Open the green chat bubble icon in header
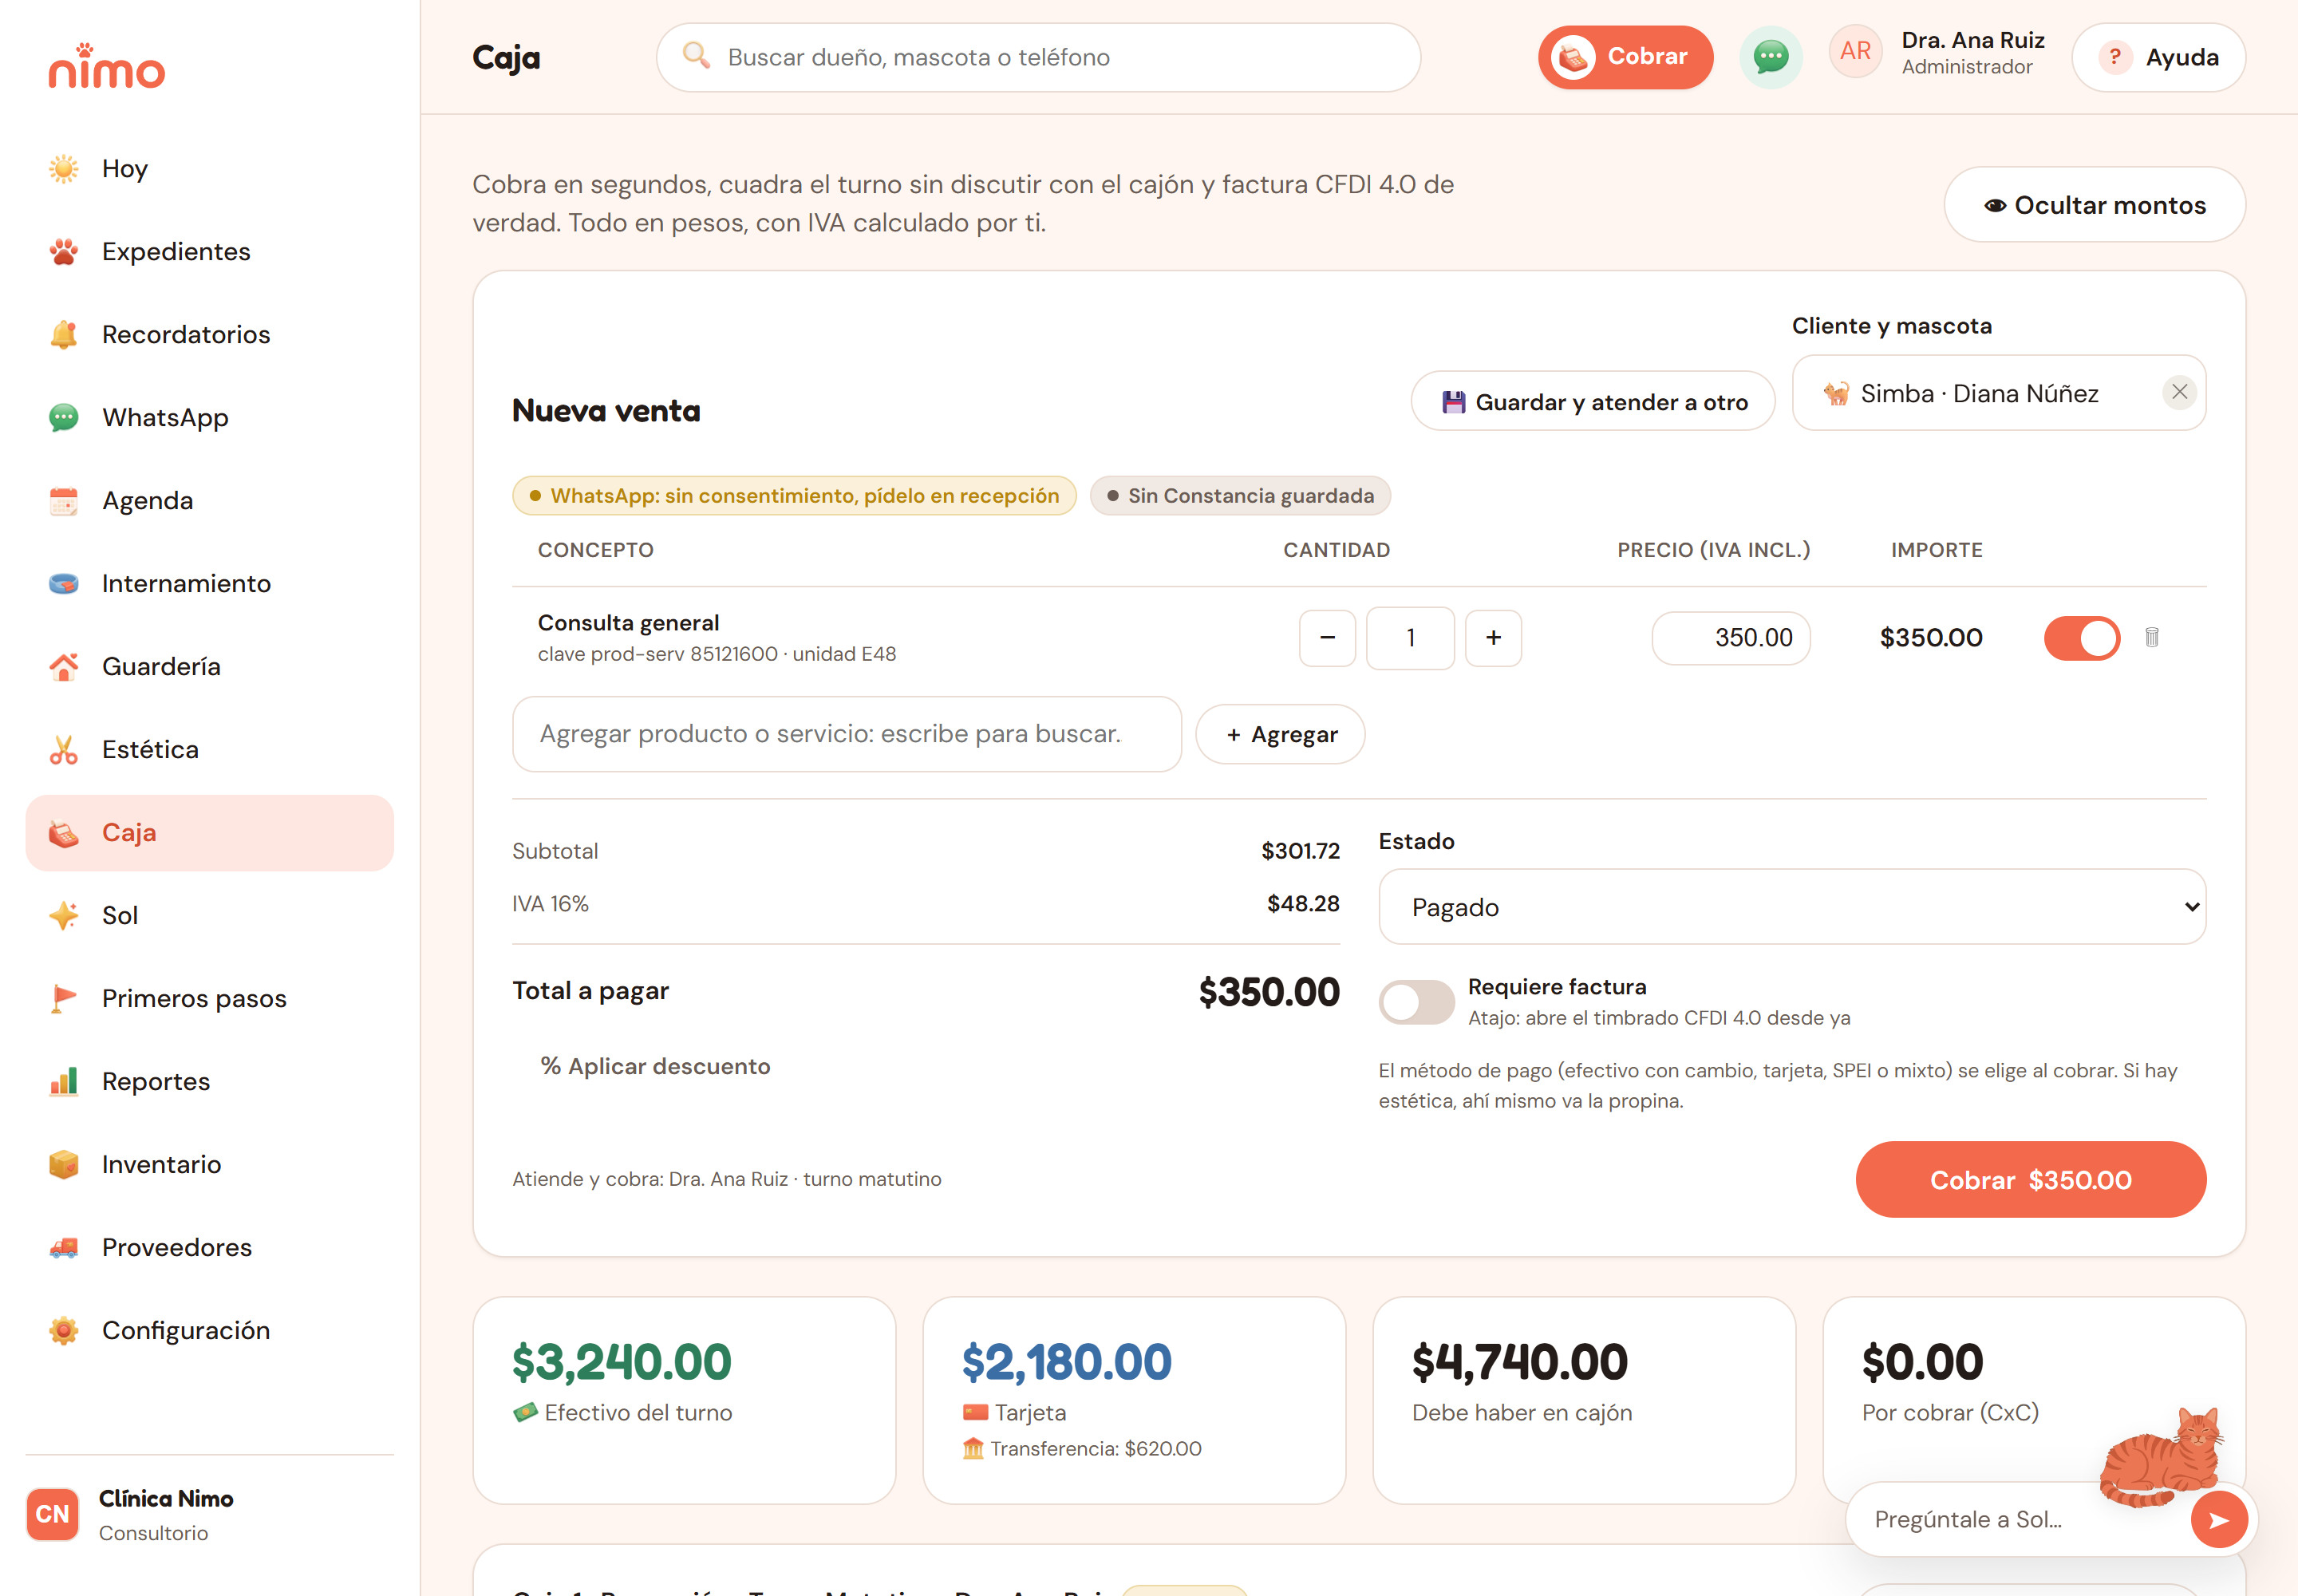Image resolution: width=2298 pixels, height=1596 pixels. 1771,57
